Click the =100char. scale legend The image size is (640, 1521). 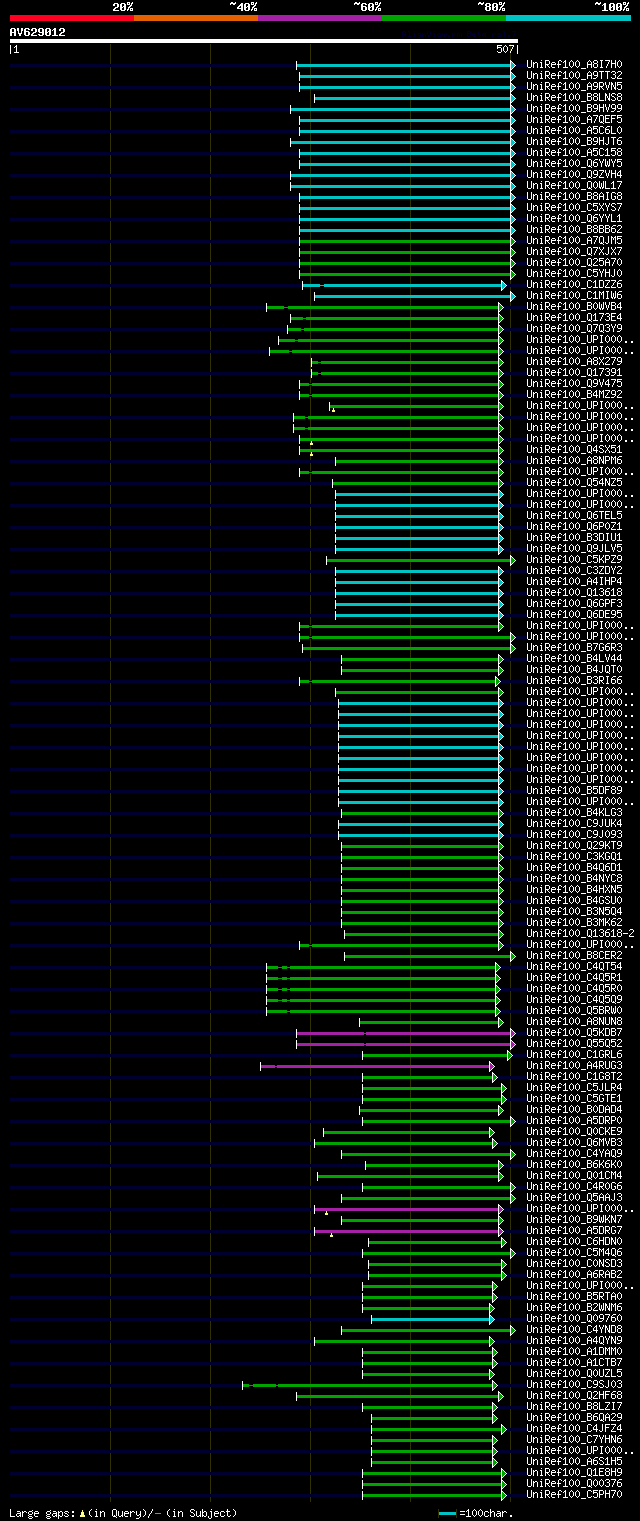pos(476,1513)
